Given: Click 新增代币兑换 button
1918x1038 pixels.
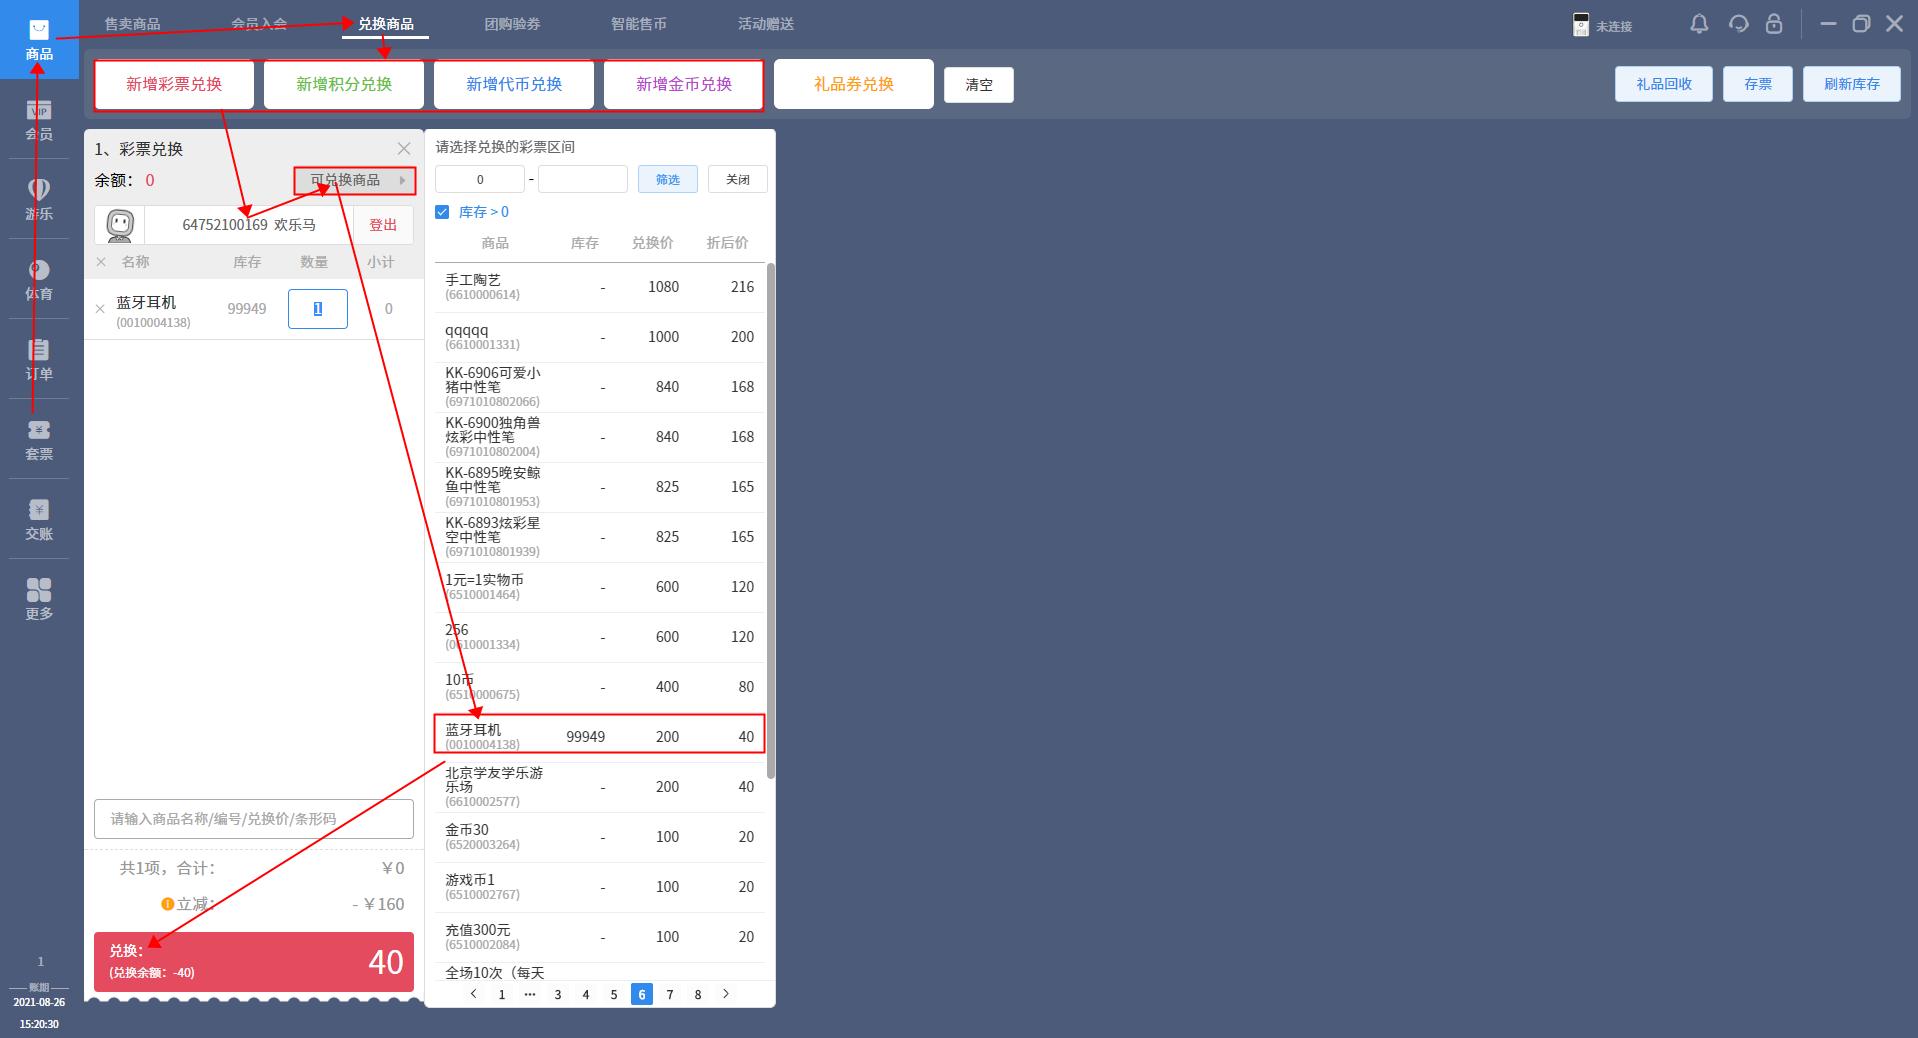Looking at the screenshot, I should tap(514, 84).
